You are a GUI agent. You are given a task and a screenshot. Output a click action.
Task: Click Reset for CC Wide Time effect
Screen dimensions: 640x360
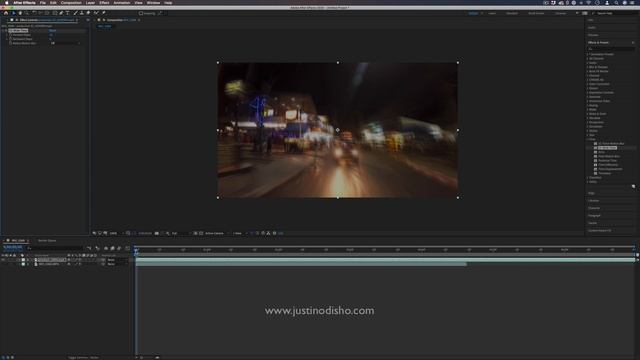coord(52,31)
